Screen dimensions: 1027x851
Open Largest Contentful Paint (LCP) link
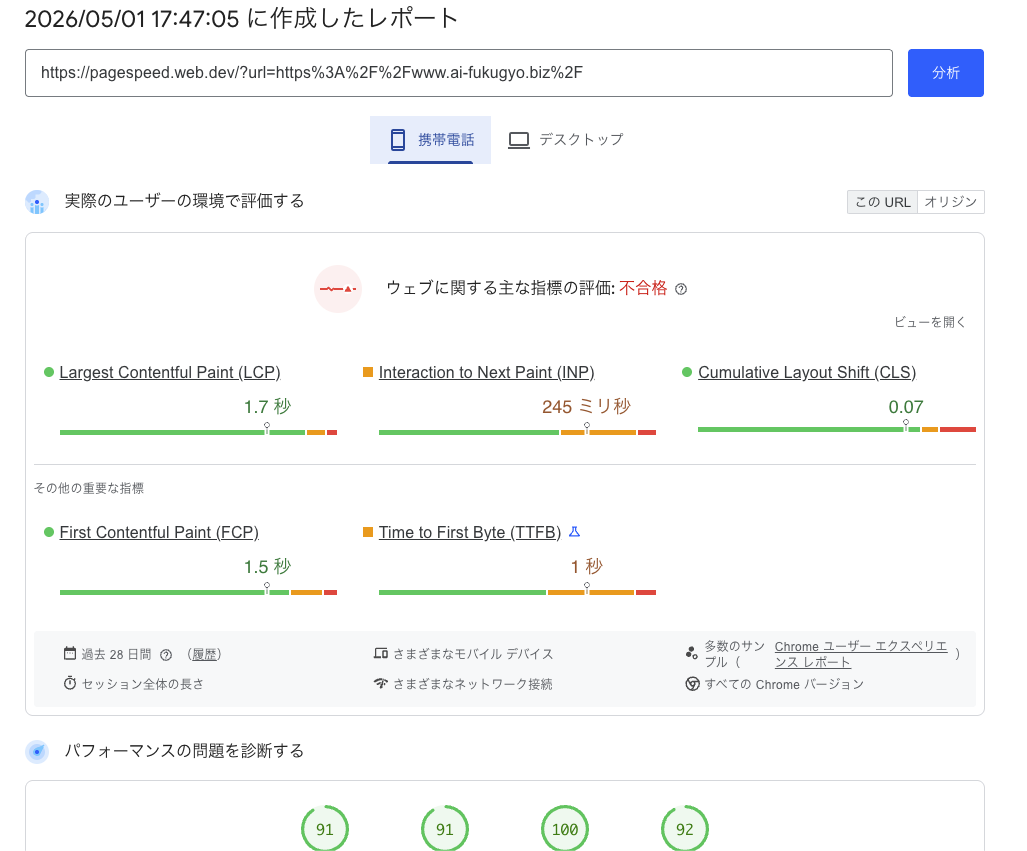coord(170,372)
